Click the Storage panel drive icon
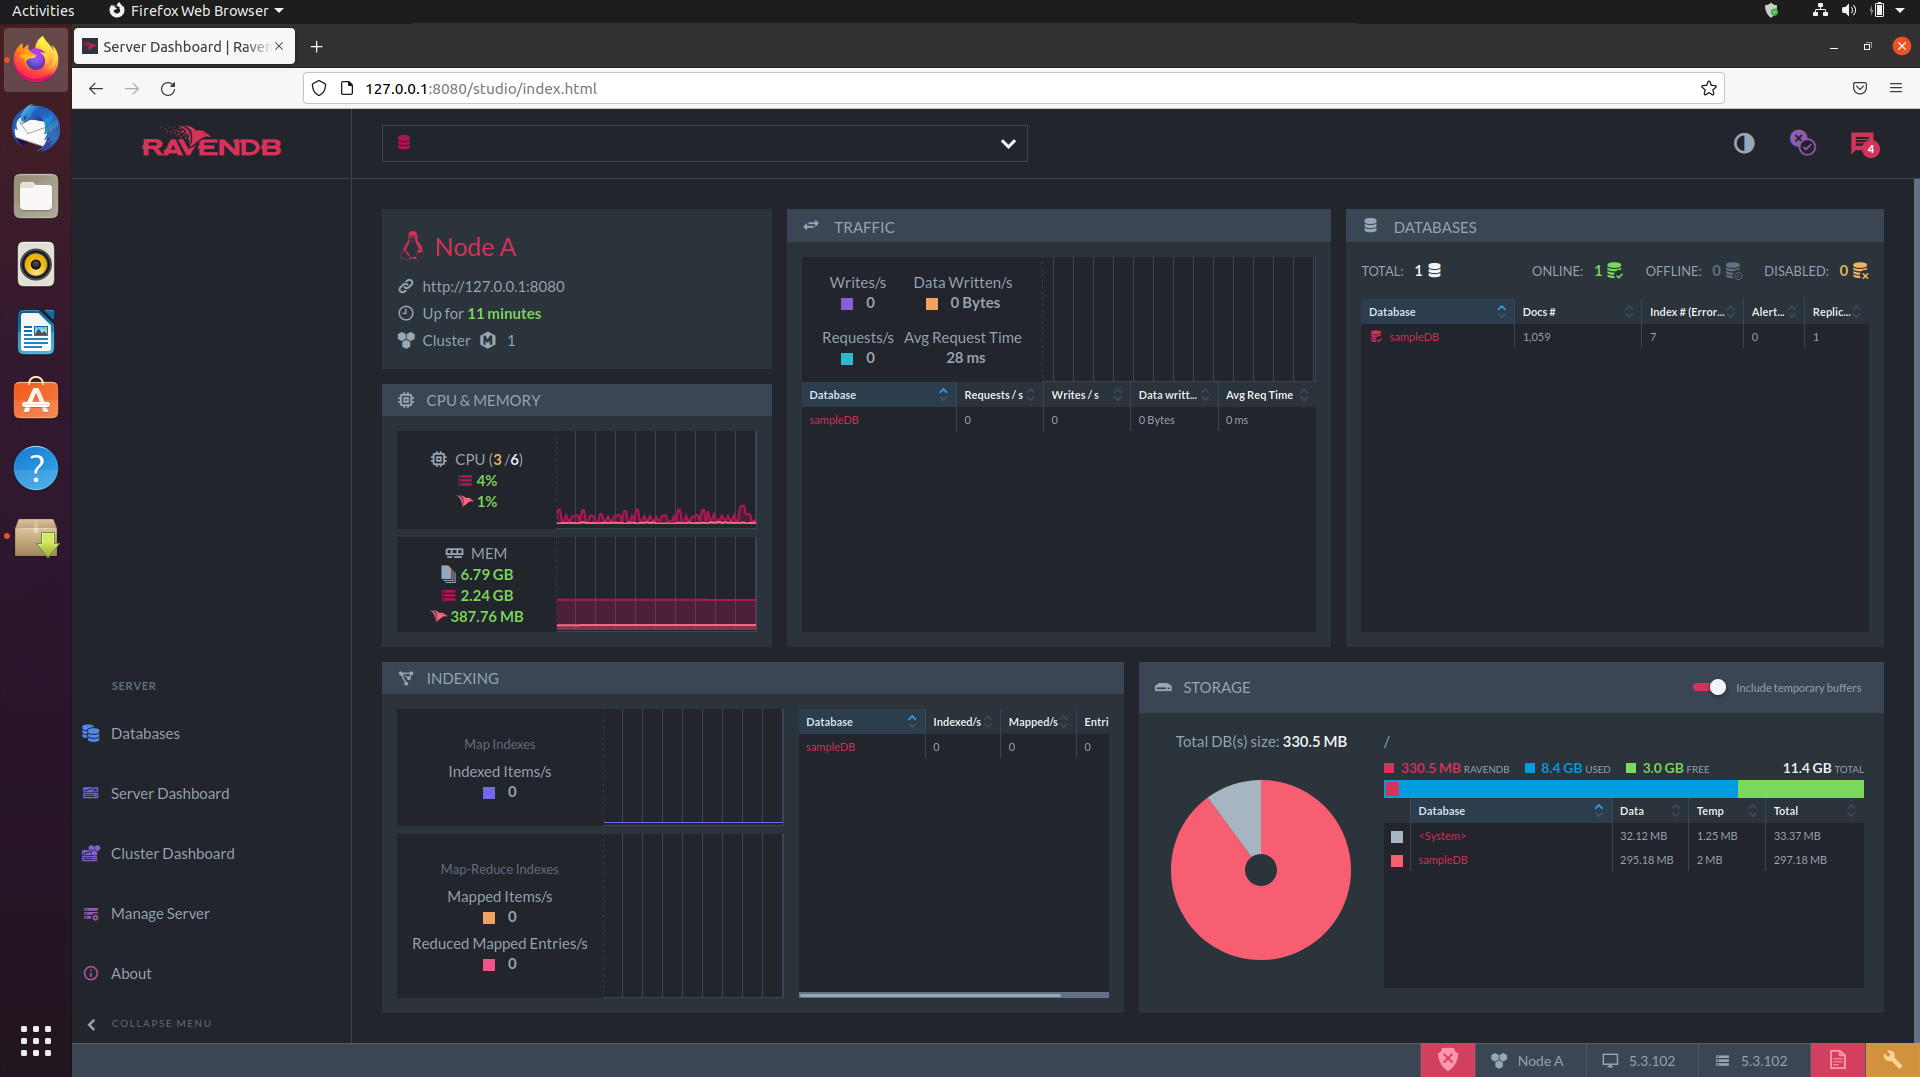The image size is (1920, 1077). [1163, 687]
